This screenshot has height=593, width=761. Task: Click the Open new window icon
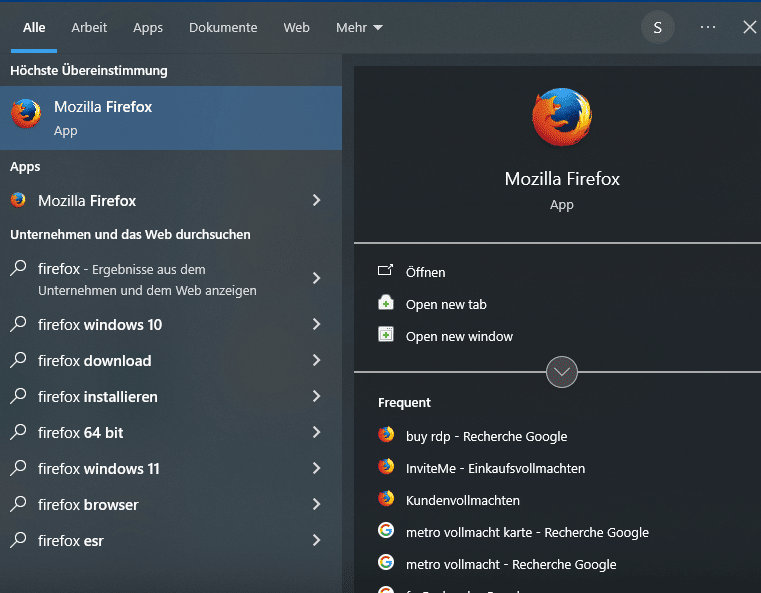pos(386,334)
